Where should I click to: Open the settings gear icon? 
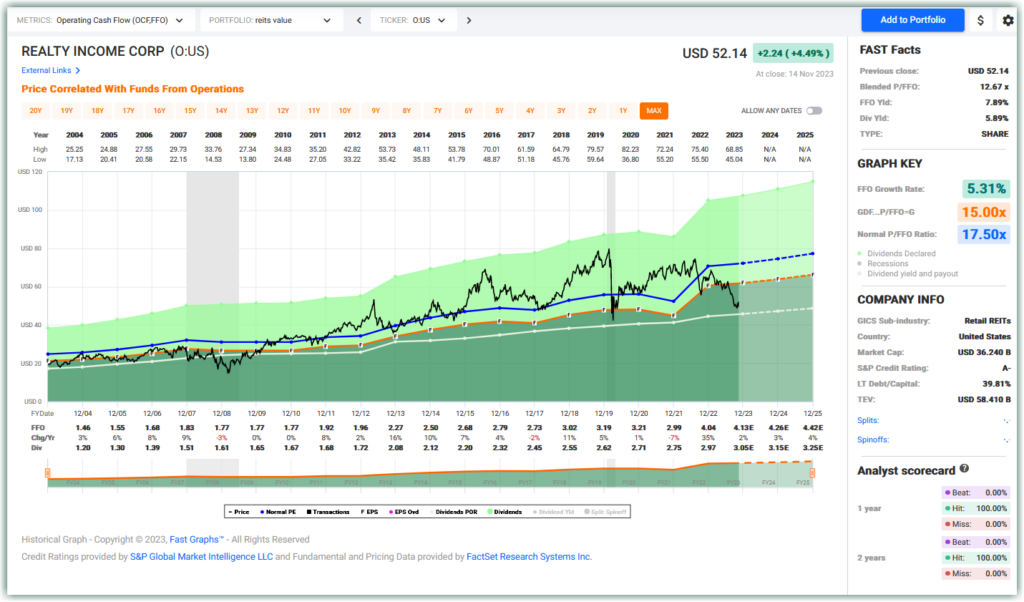click(x=1008, y=19)
